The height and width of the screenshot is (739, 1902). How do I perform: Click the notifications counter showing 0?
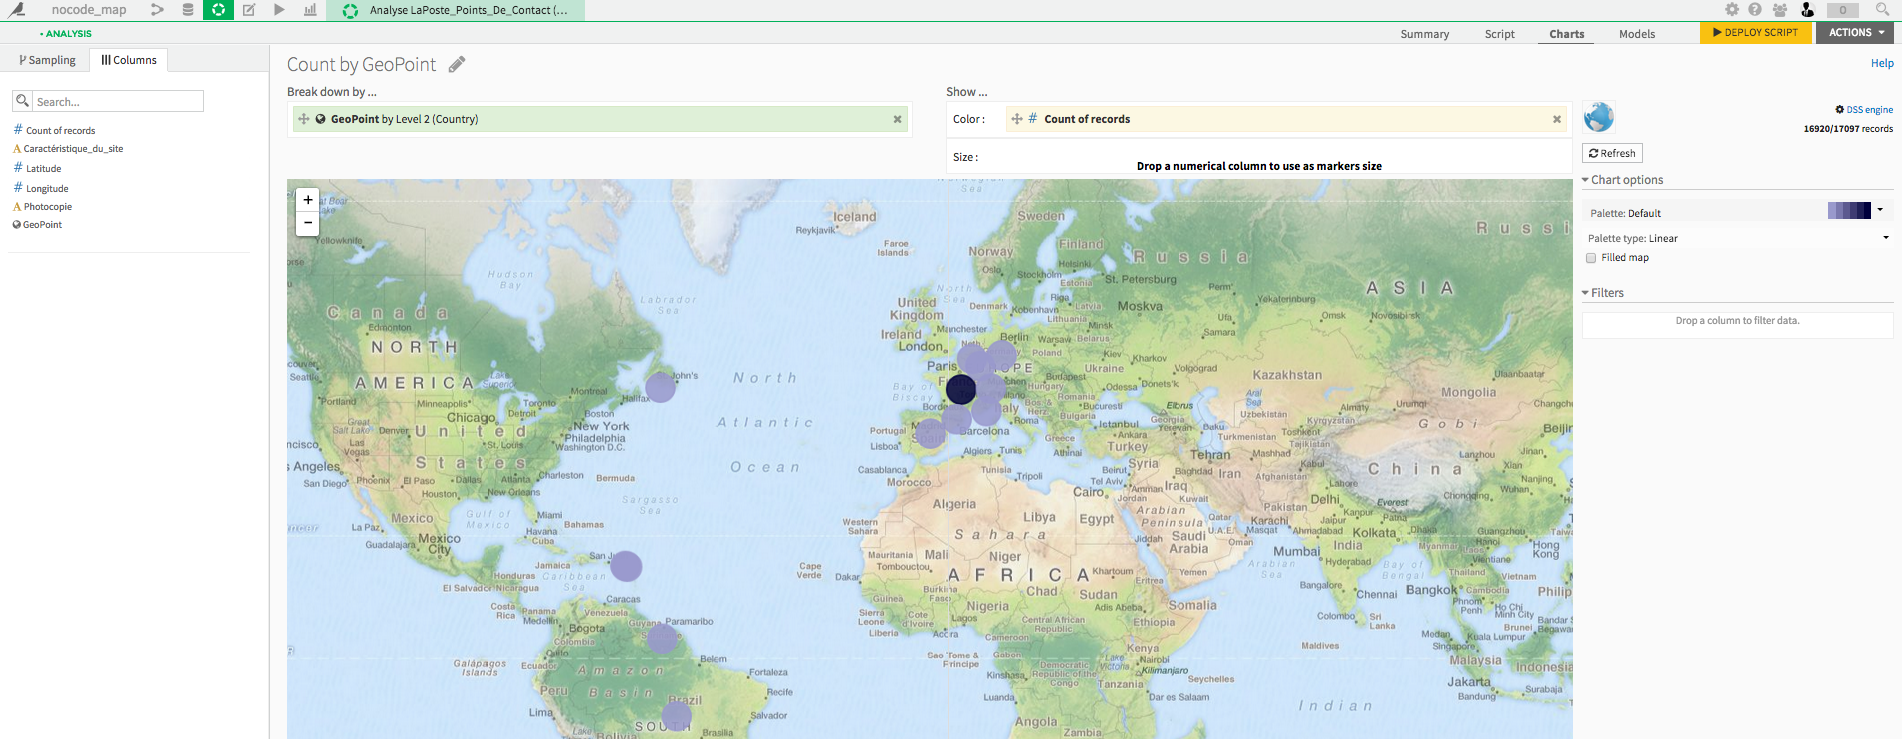tap(1843, 10)
